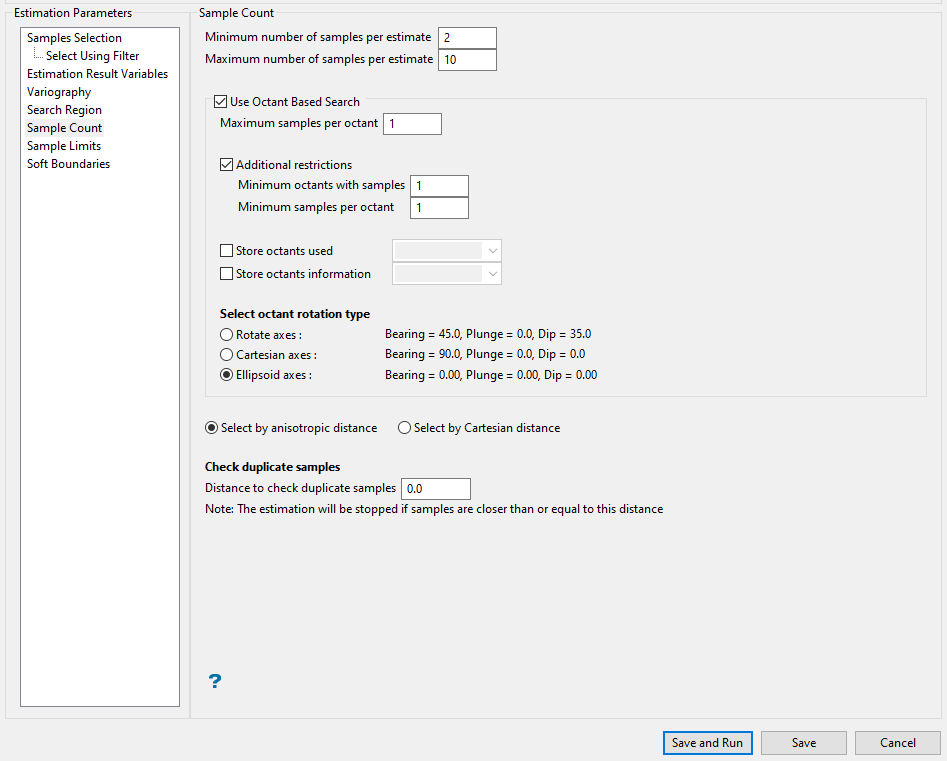Switch to Sample Limits settings
Image resolution: width=947 pixels, height=761 pixels.
click(x=64, y=146)
